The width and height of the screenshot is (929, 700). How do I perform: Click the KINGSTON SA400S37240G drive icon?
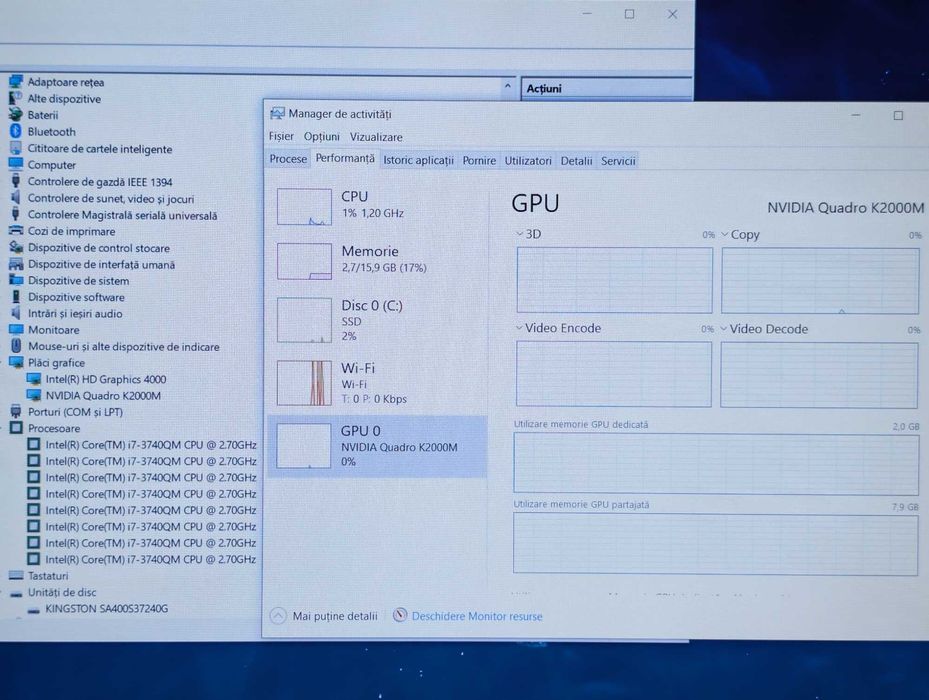34,609
